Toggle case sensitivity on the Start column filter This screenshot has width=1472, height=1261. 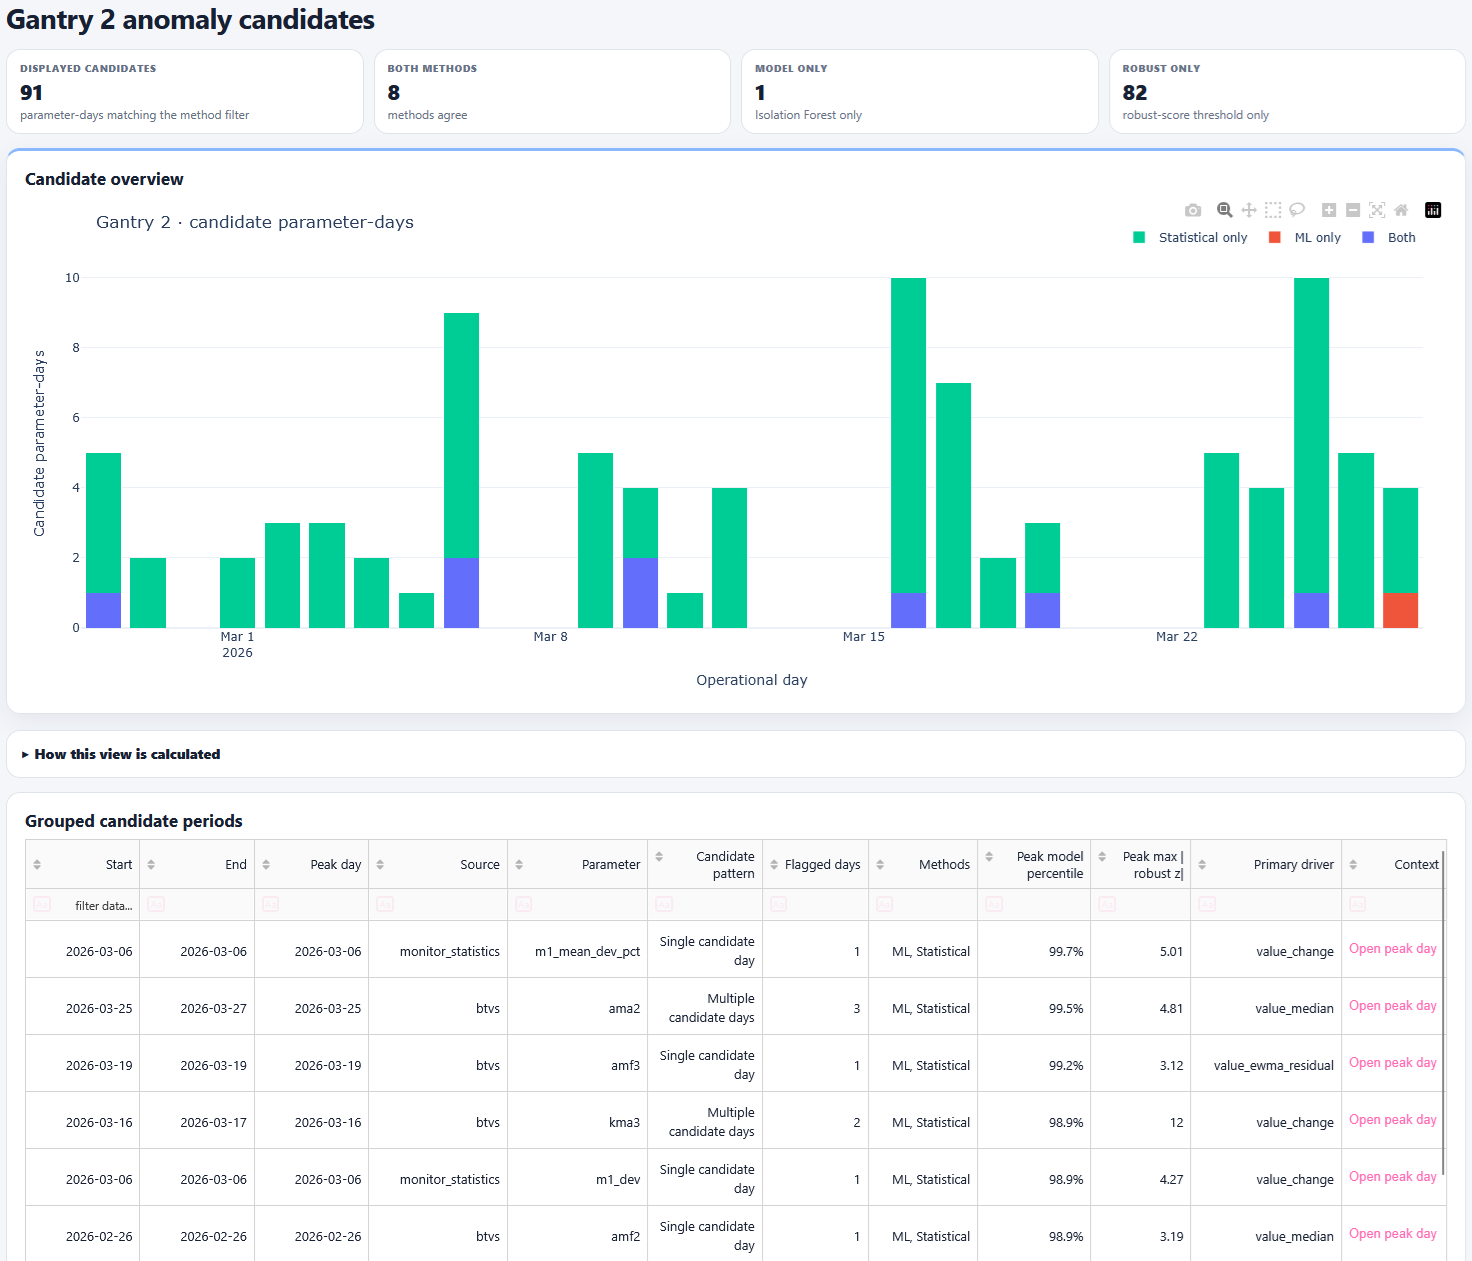pyautogui.click(x=42, y=904)
